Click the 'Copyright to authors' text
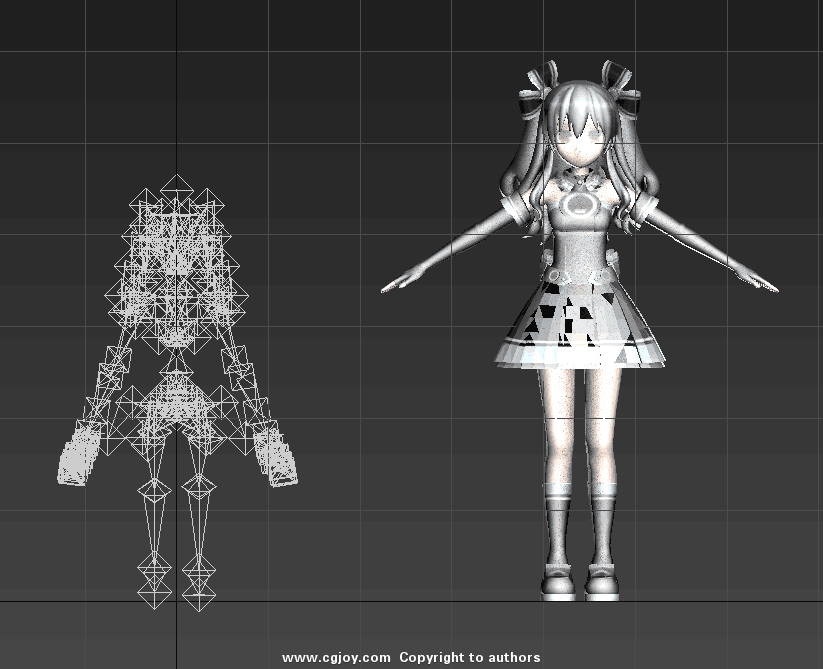The width and height of the screenshot is (823, 669). coord(470,657)
